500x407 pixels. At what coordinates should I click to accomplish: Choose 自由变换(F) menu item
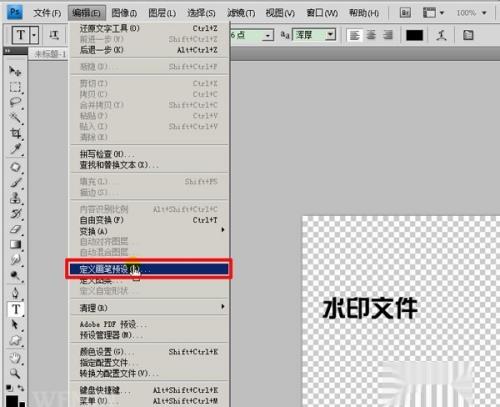click(x=149, y=220)
